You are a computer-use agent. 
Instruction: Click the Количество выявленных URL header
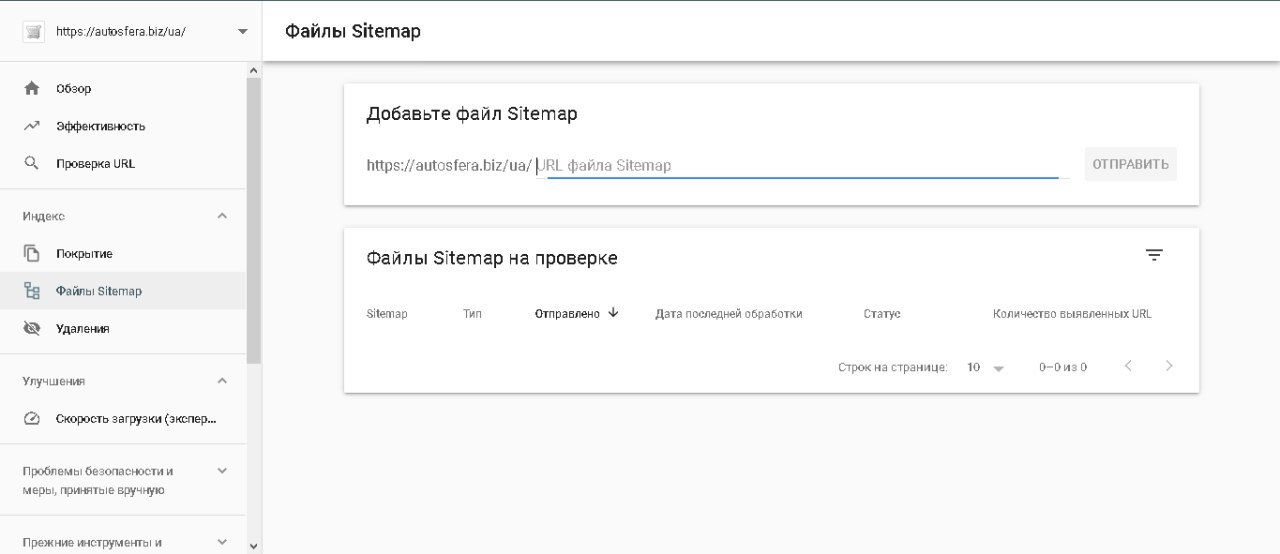(1072, 313)
